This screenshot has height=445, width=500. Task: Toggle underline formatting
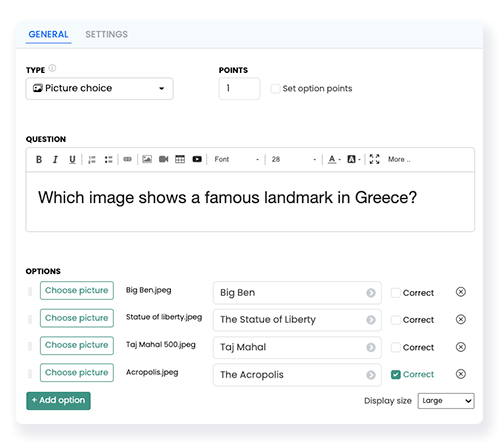click(72, 160)
